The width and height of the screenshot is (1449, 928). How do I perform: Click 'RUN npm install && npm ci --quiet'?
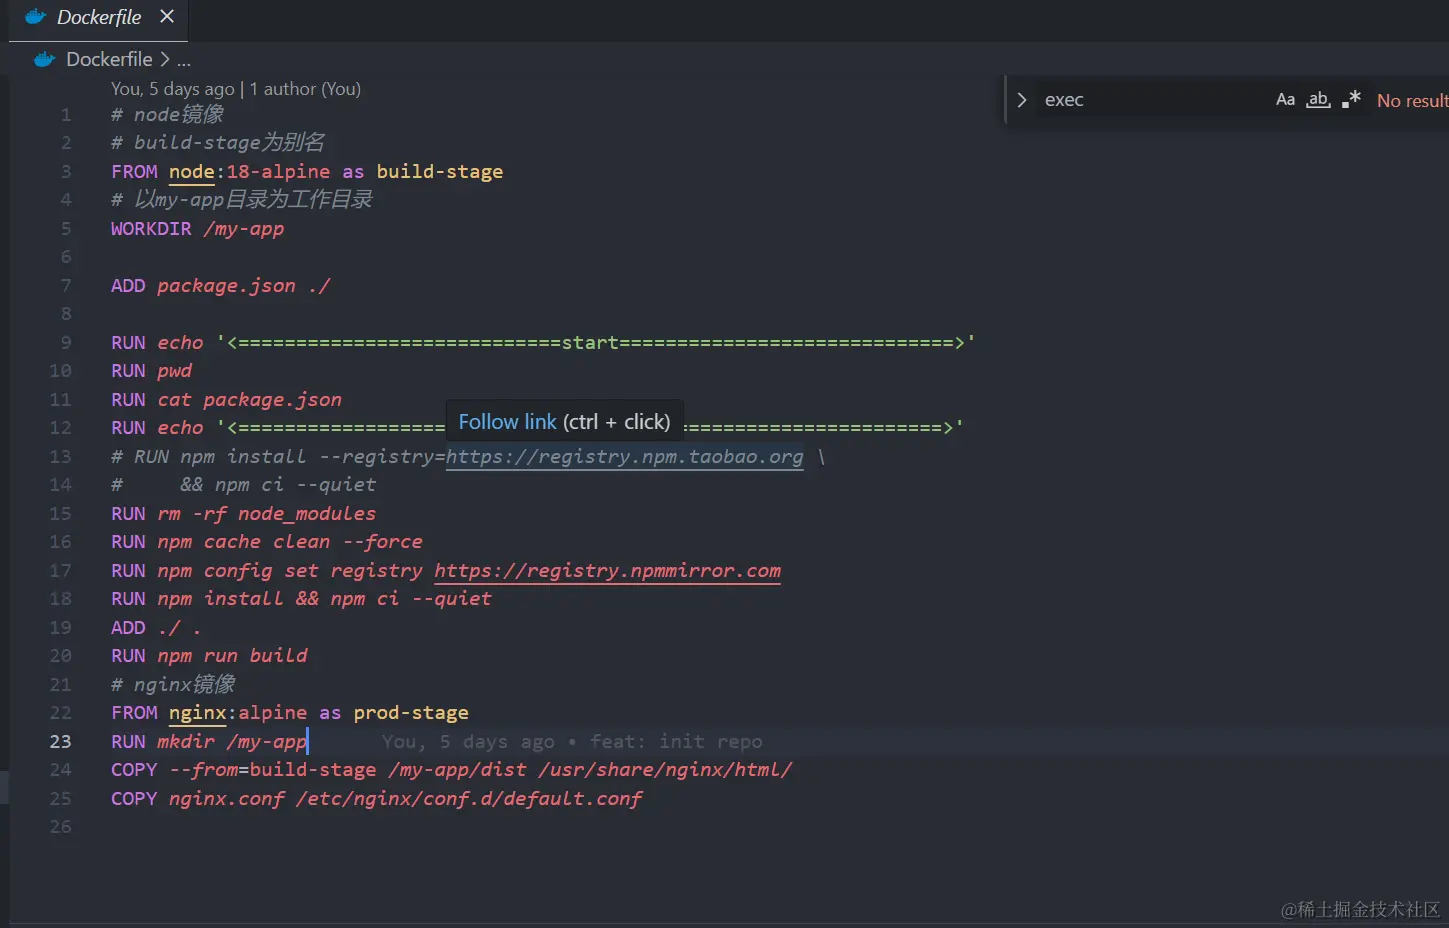[x=301, y=599]
